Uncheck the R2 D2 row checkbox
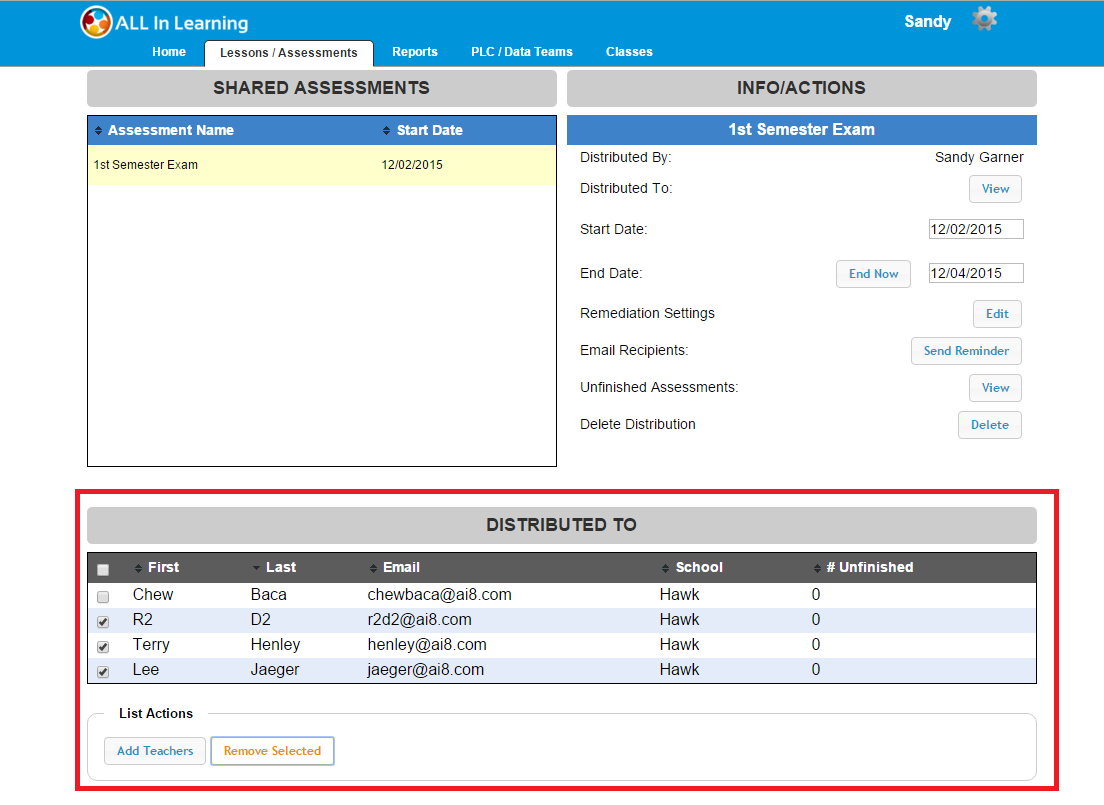Viewport: 1104px width, 805px height. pyautogui.click(x=103, y=622)
